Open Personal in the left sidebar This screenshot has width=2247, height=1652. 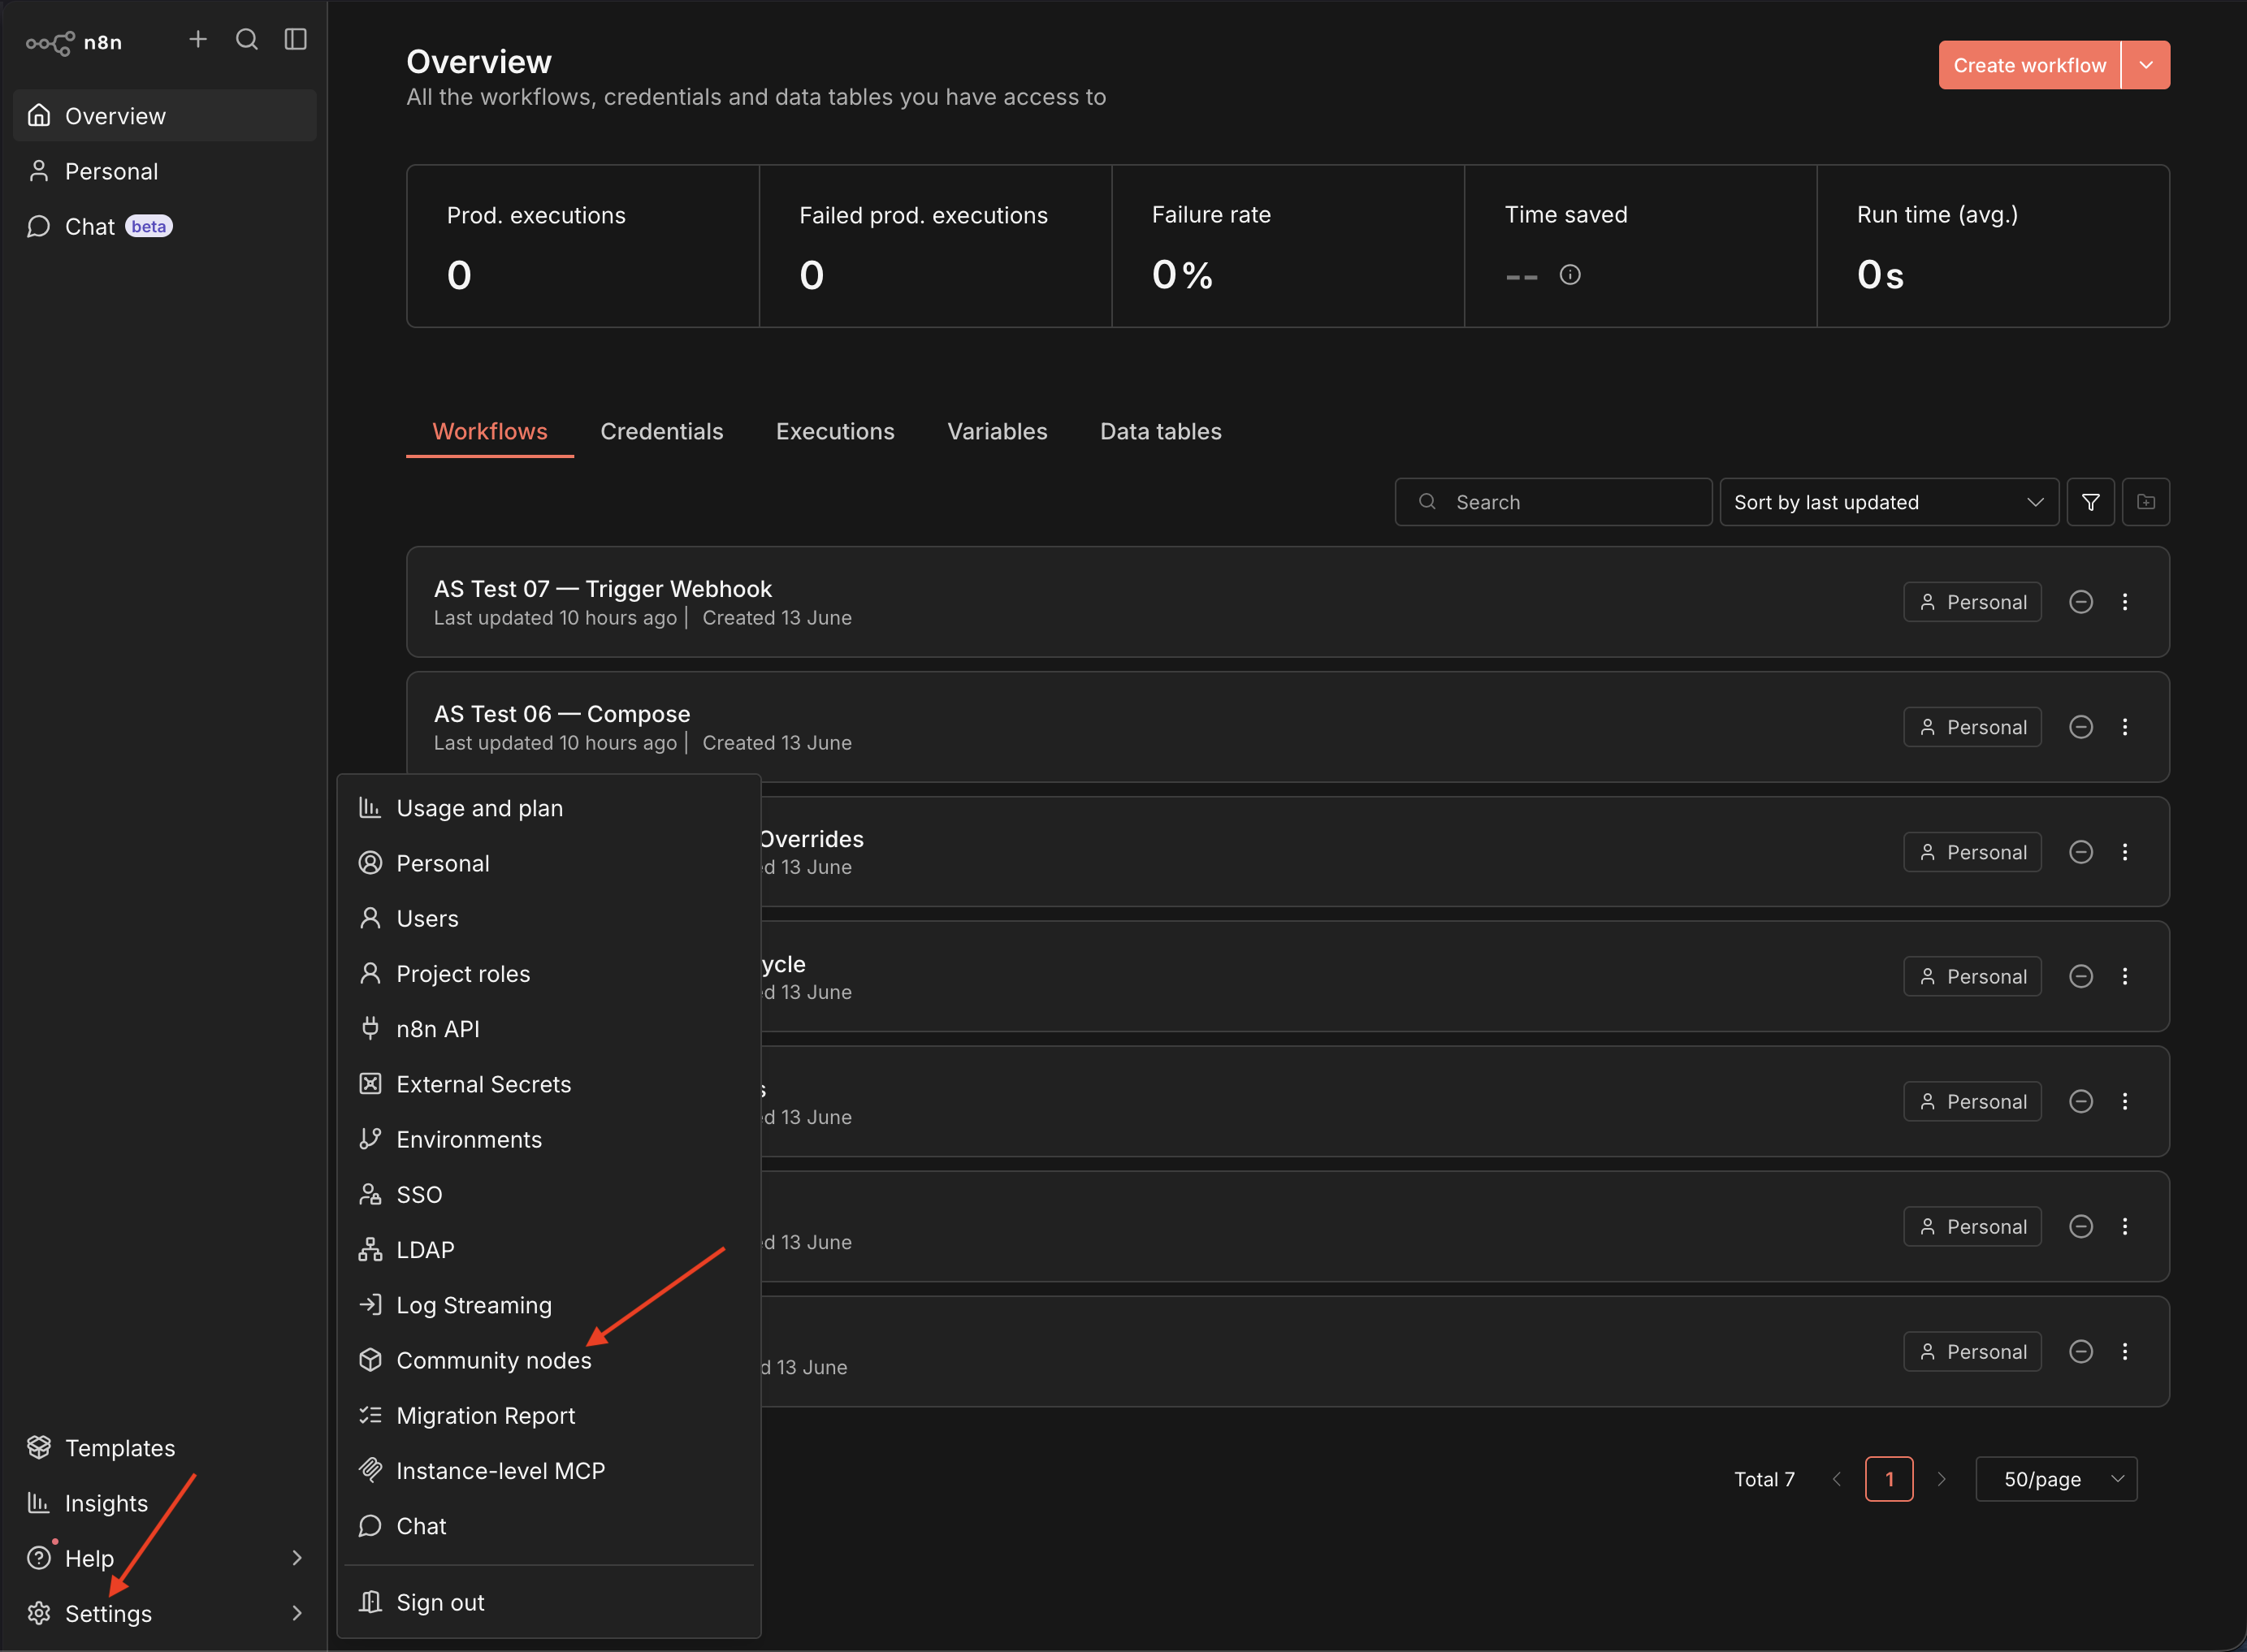(x=165, y=171)
